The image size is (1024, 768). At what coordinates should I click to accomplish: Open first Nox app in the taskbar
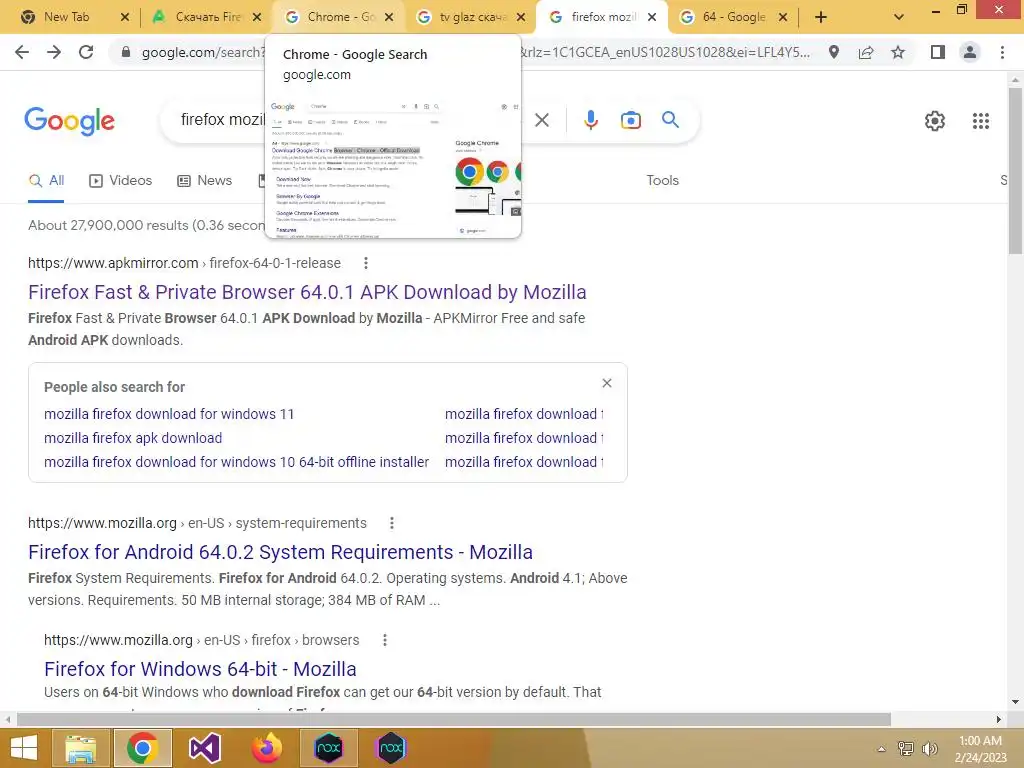point(328,748)
